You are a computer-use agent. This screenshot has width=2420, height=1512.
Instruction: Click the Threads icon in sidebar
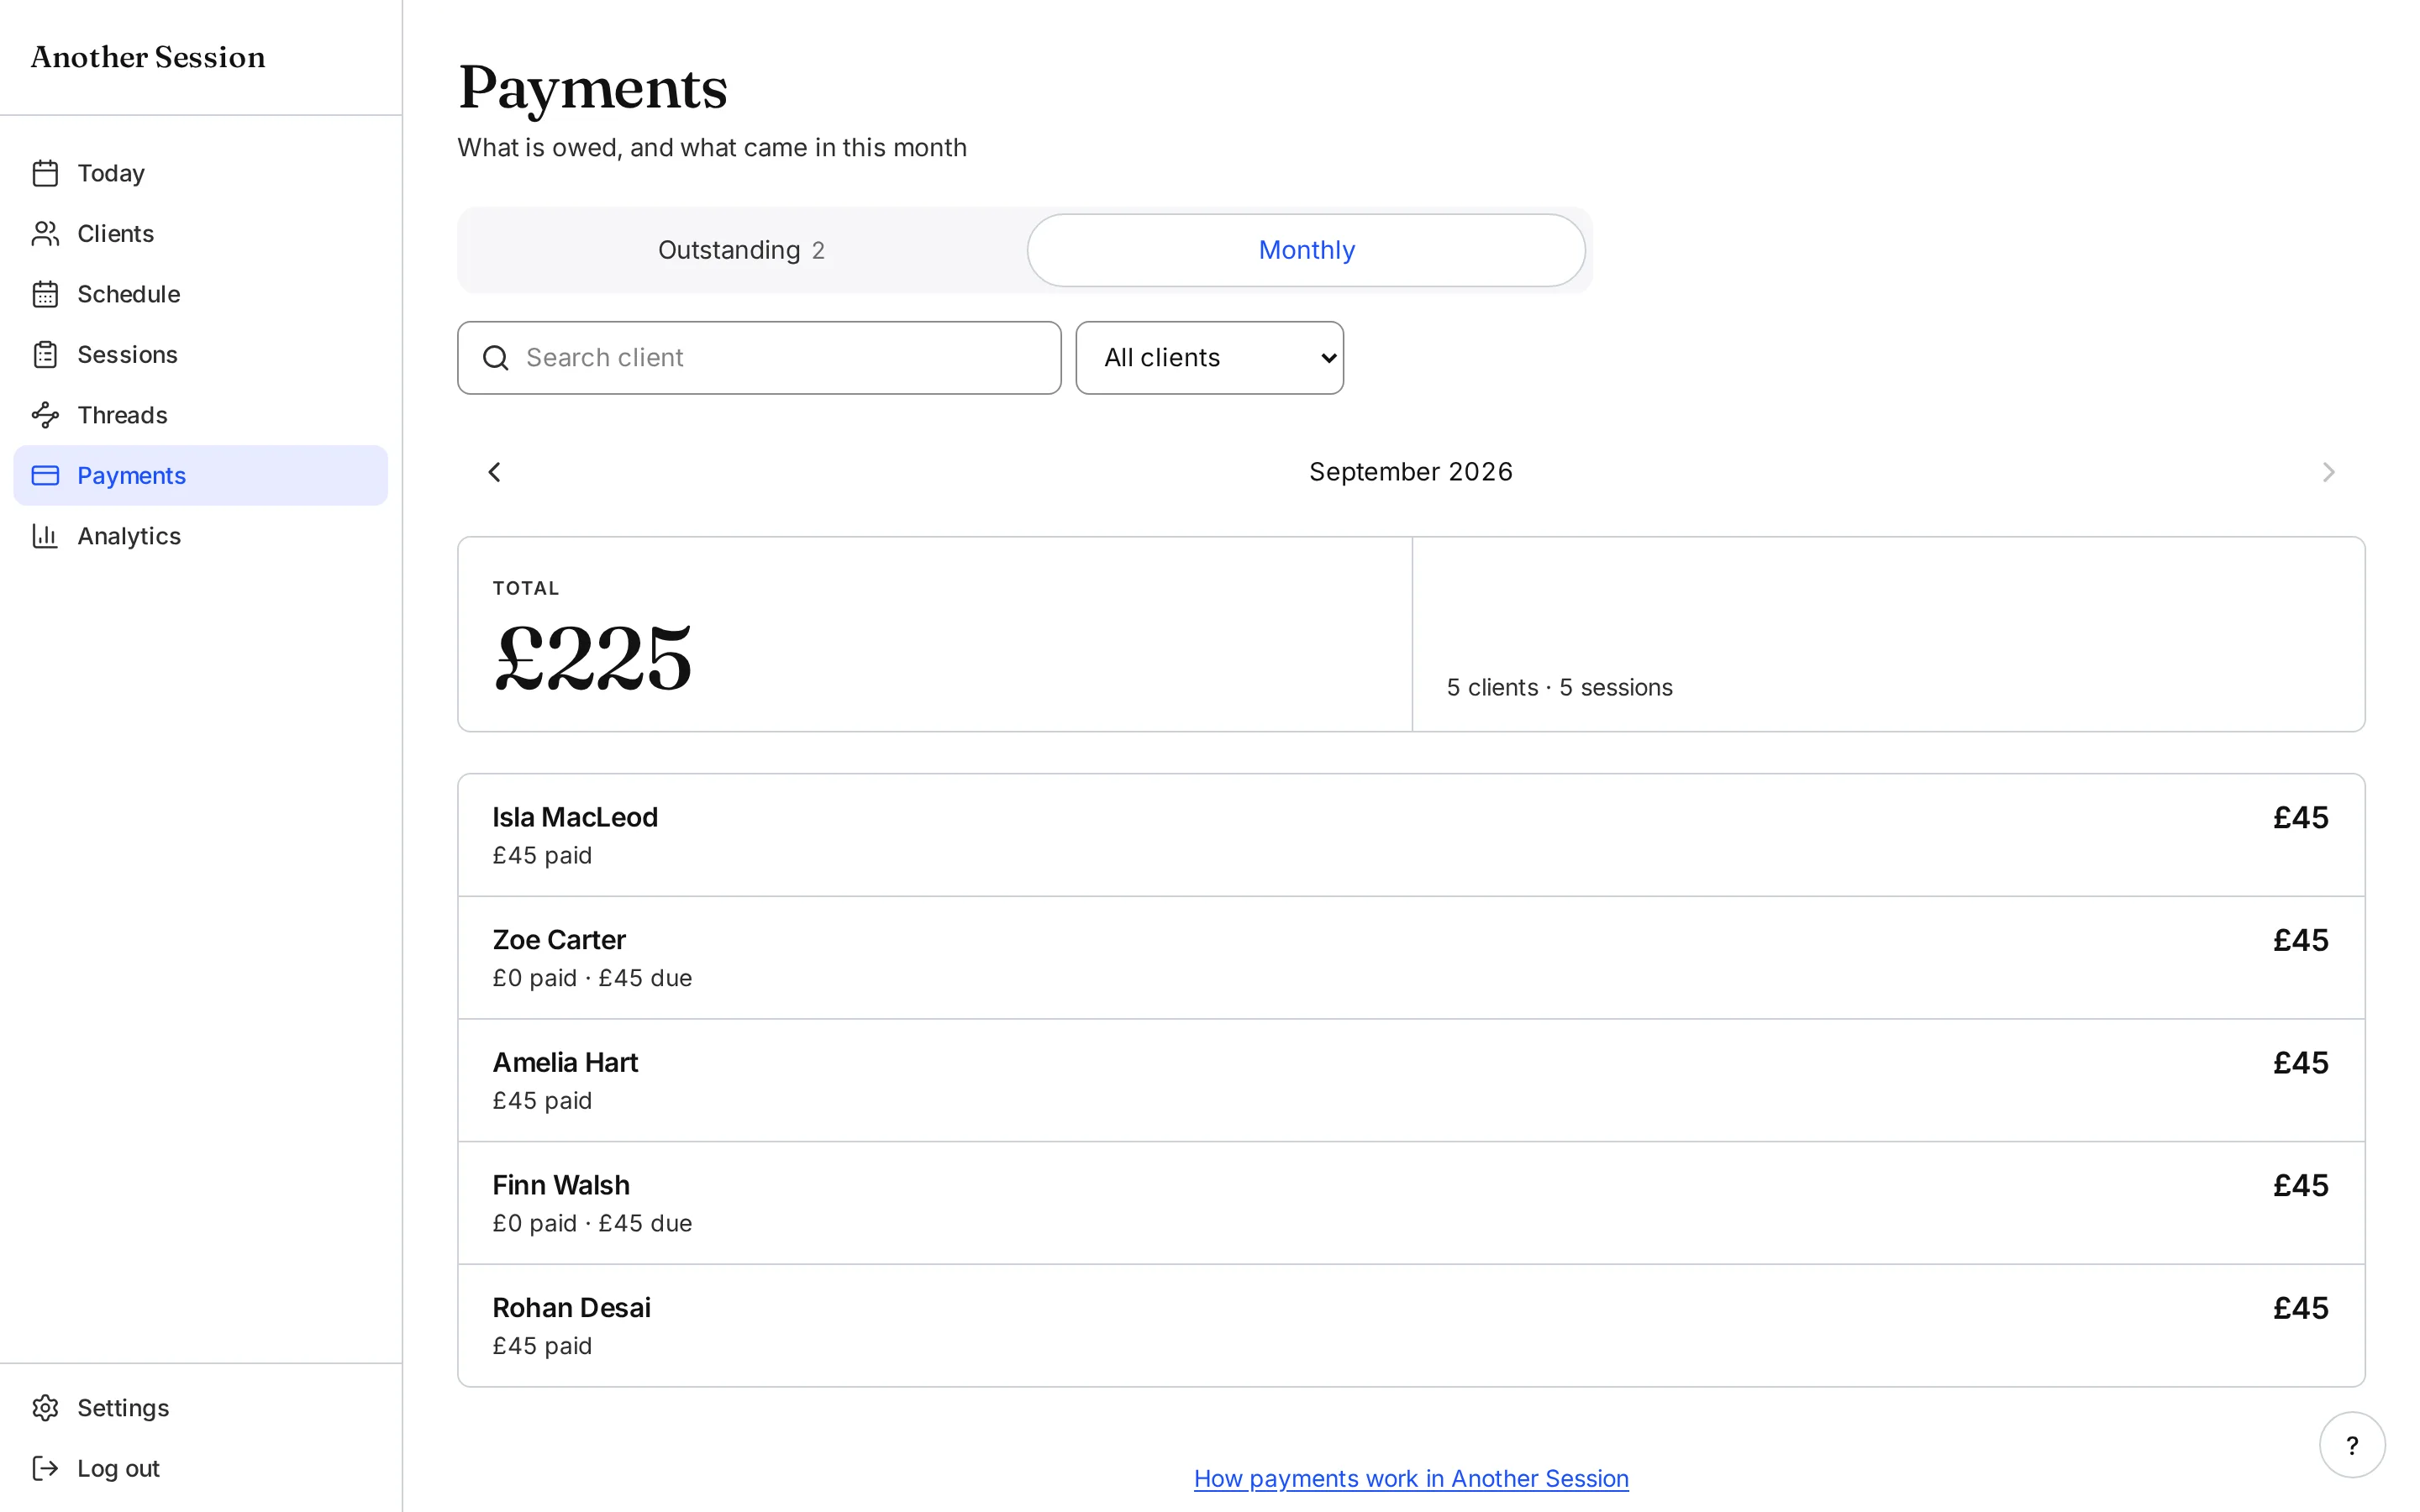tap(45, 415)
